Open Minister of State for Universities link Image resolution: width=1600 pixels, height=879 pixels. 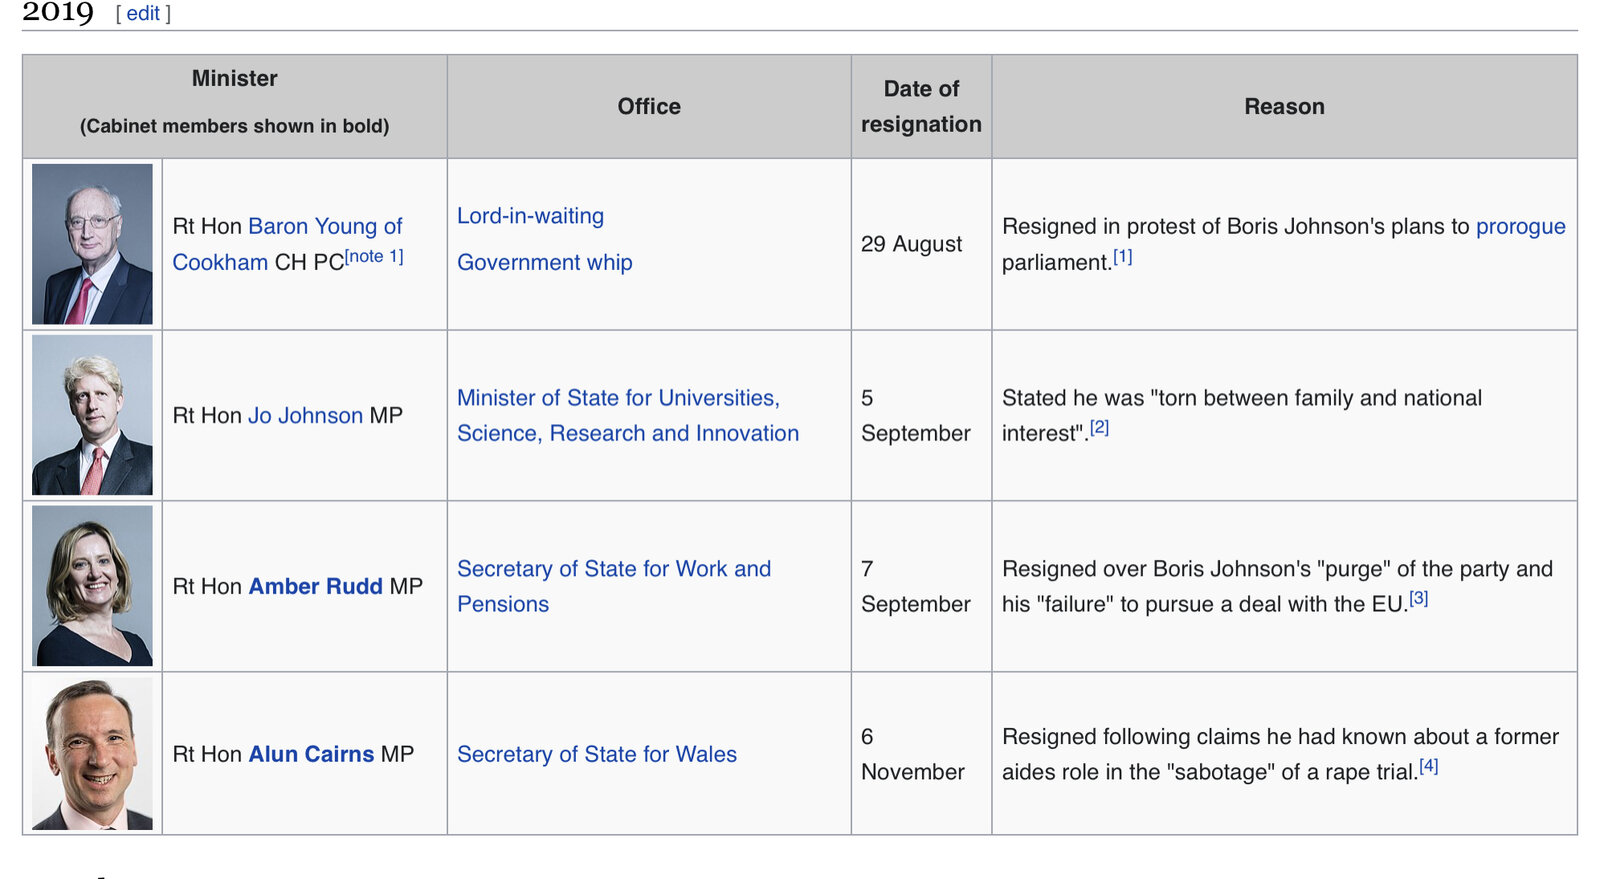coord(618,398)
